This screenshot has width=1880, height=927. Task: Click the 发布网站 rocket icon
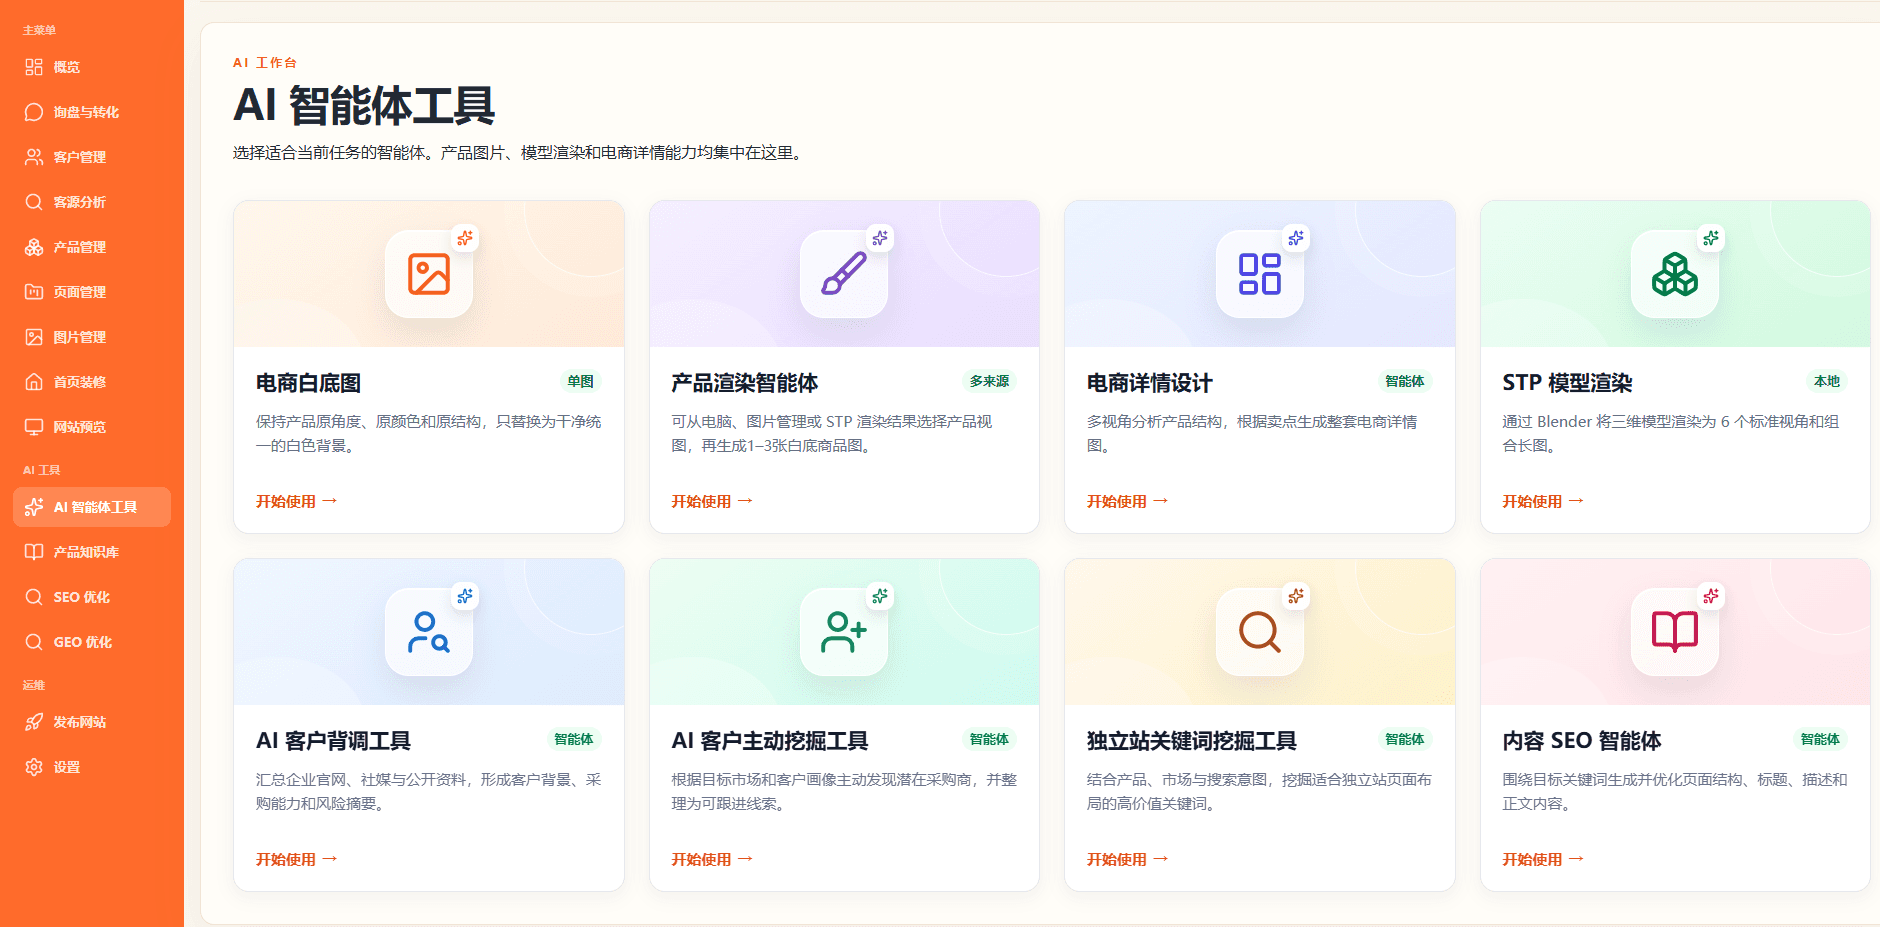(x=34, y=722)
